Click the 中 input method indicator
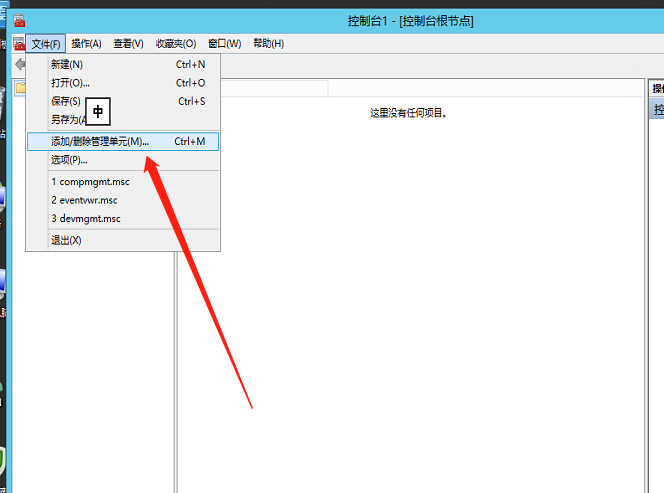This screenshot has width=664, height=493. (x=97, y=110)
